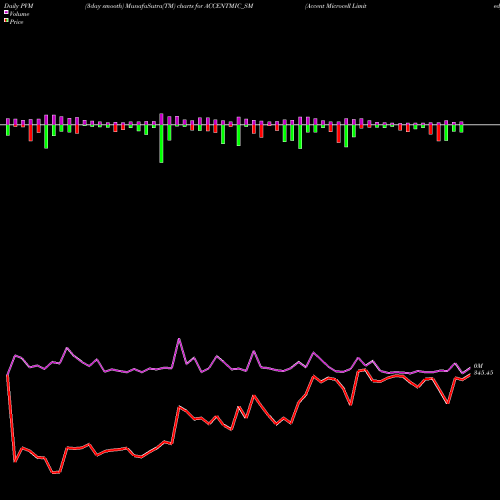Click the MunafaSutra ACCENTMIC_SM chart title
The height and width of the screenshot is (500, 500).
169,6
